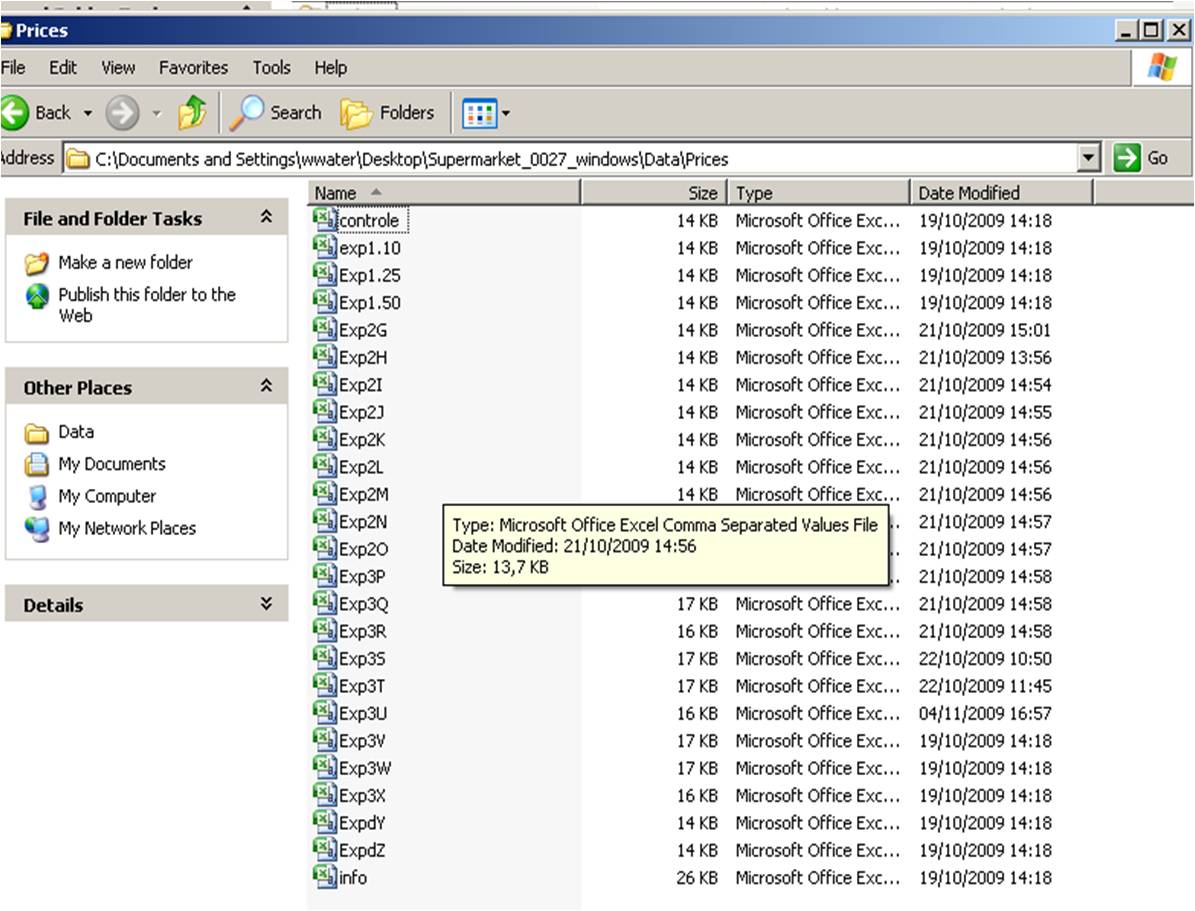Go up one folder level icon
Viewport: 1195px width, 911px height.
pyautogui.click(x=193, y=113)
